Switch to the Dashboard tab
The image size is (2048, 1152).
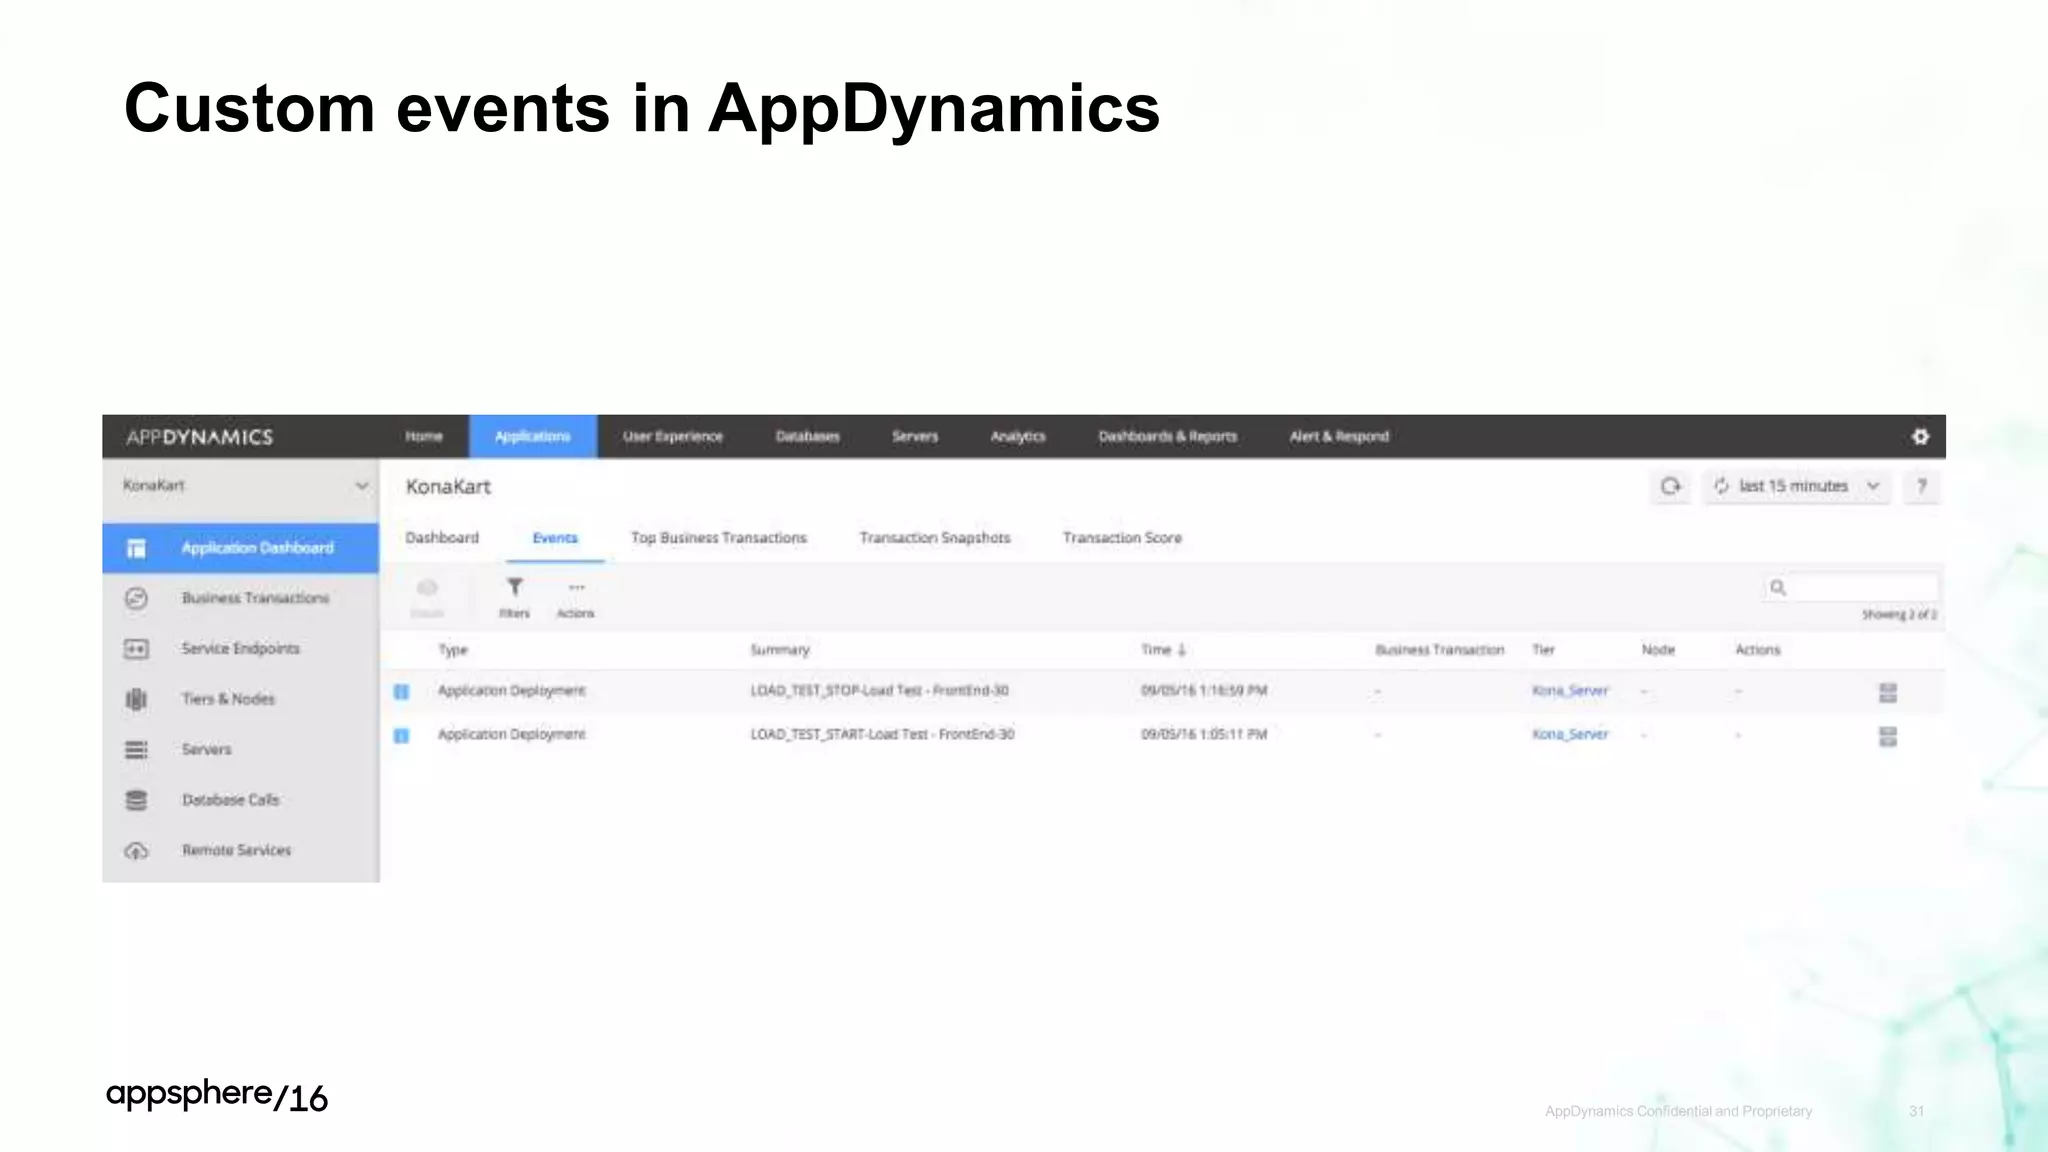point(442,538)
